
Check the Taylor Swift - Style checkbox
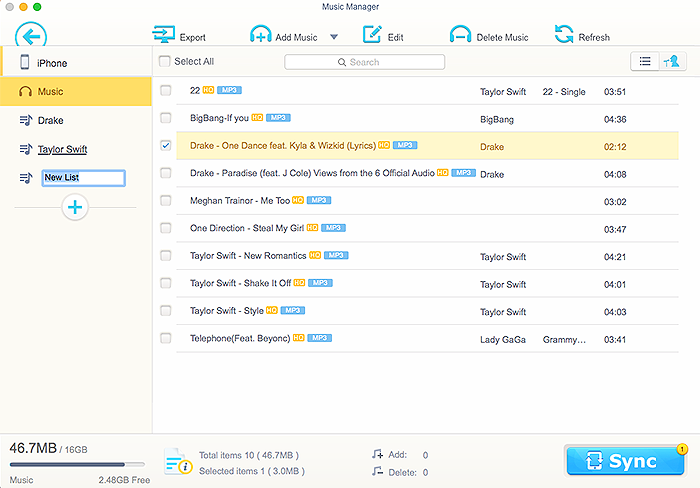tap(166, 310)
